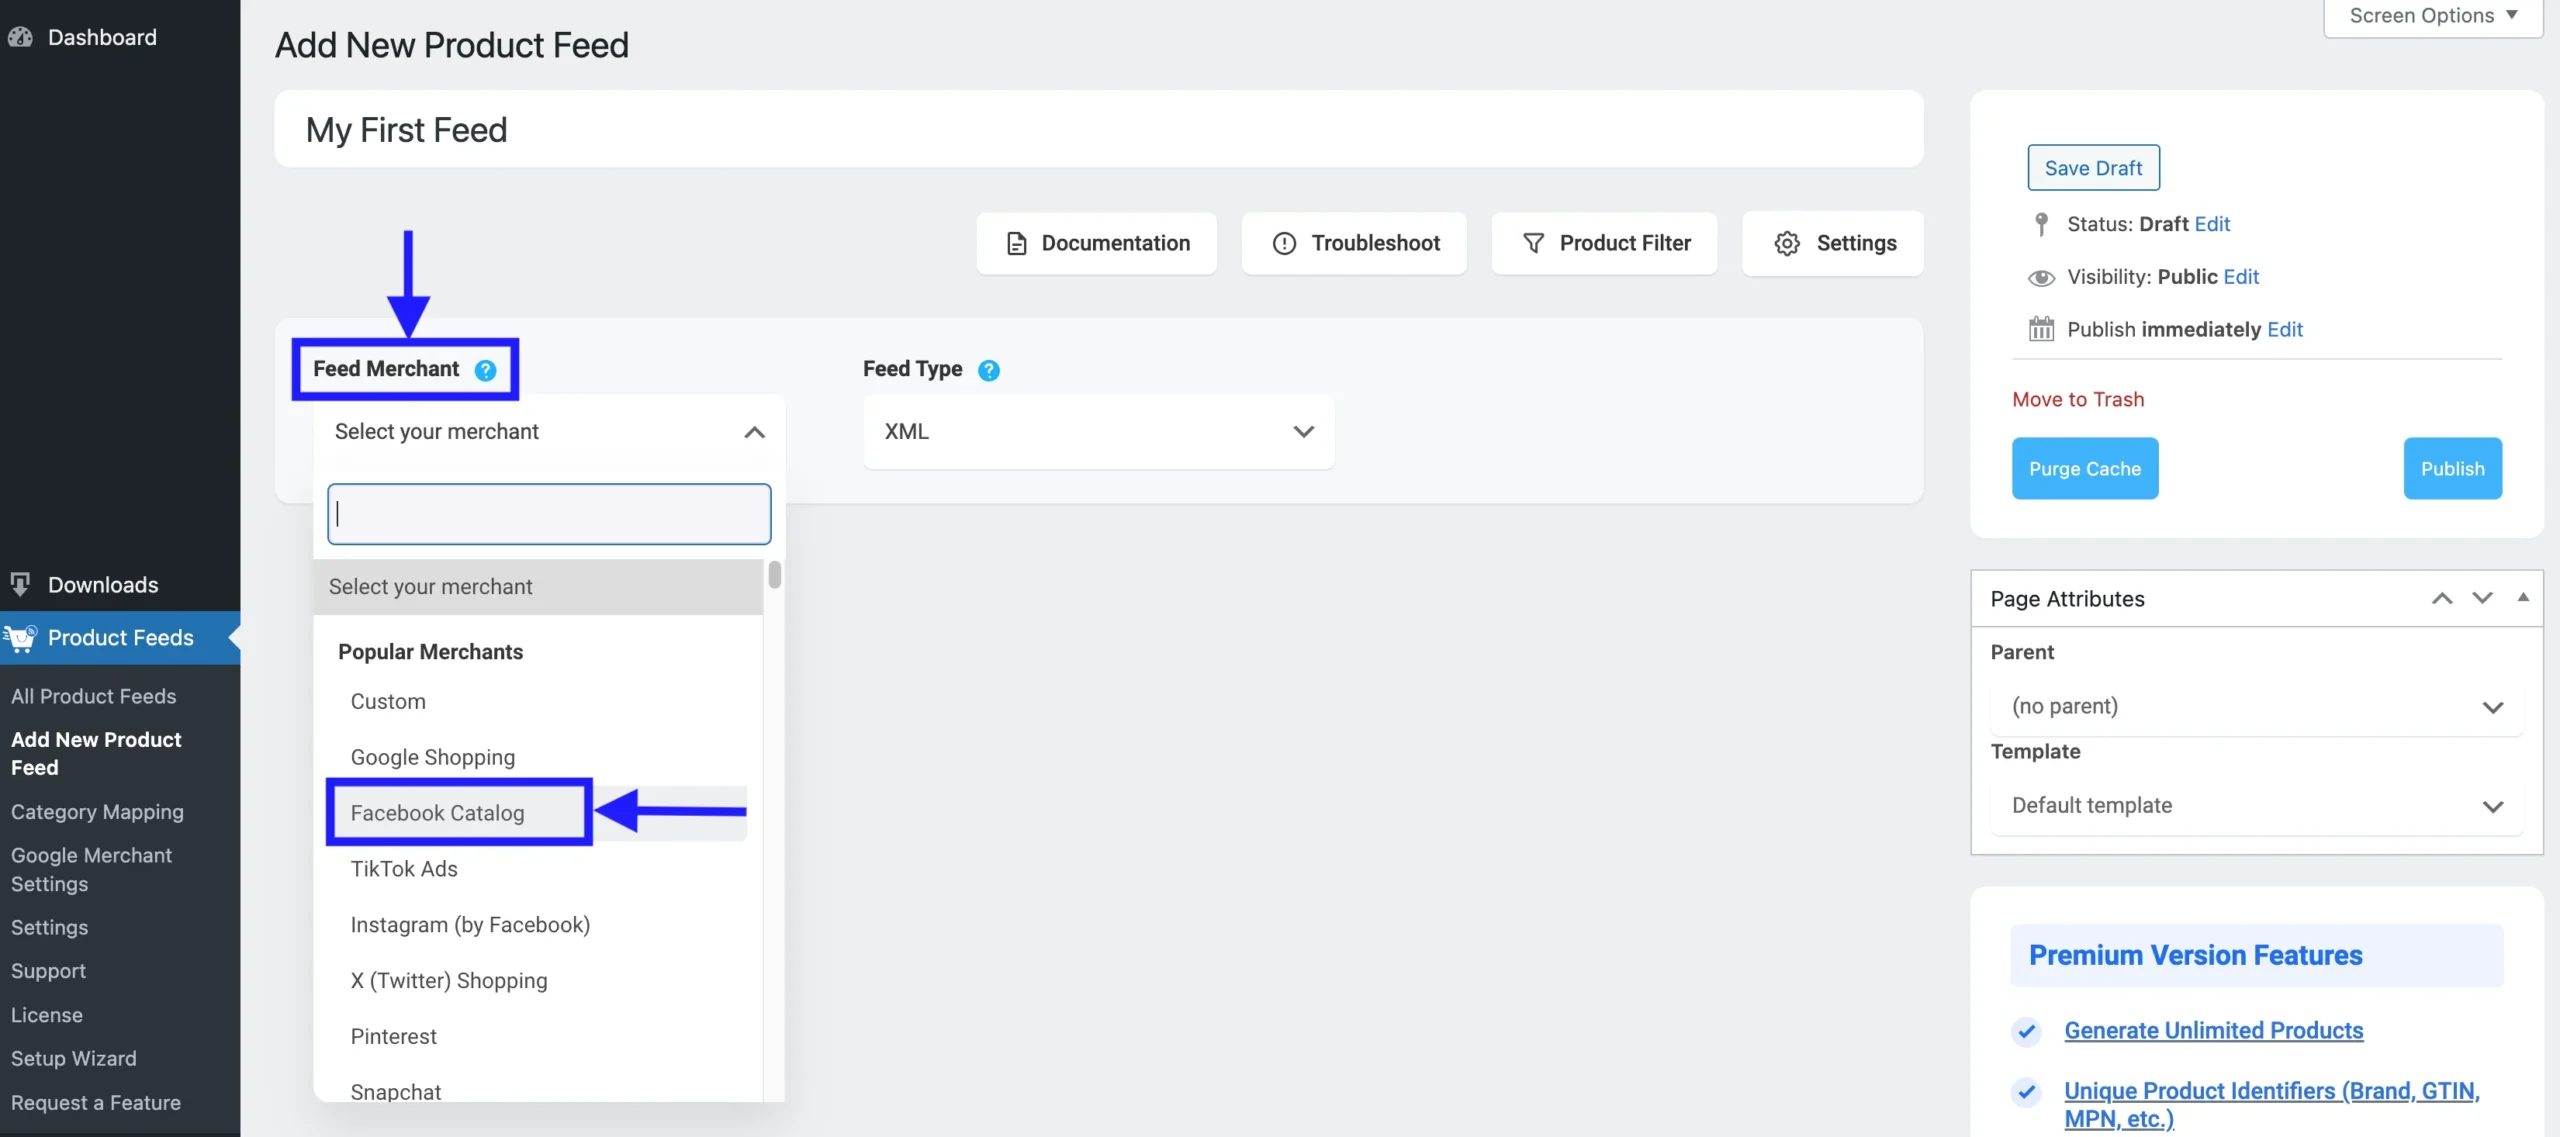Viewport: 2560px width, 1137px height.
Task: Move Page Attributes panel up arrow
Action: 2442,598
